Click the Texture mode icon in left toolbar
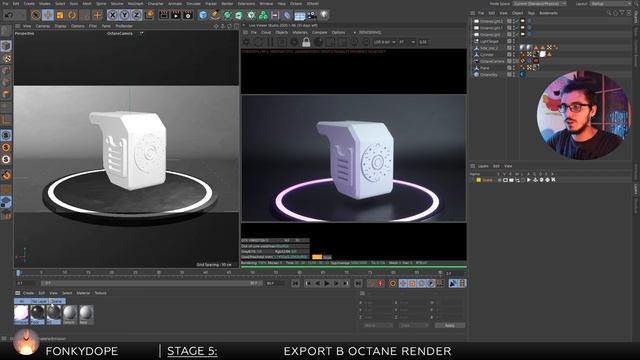640x360 pixels. point(6,59)
